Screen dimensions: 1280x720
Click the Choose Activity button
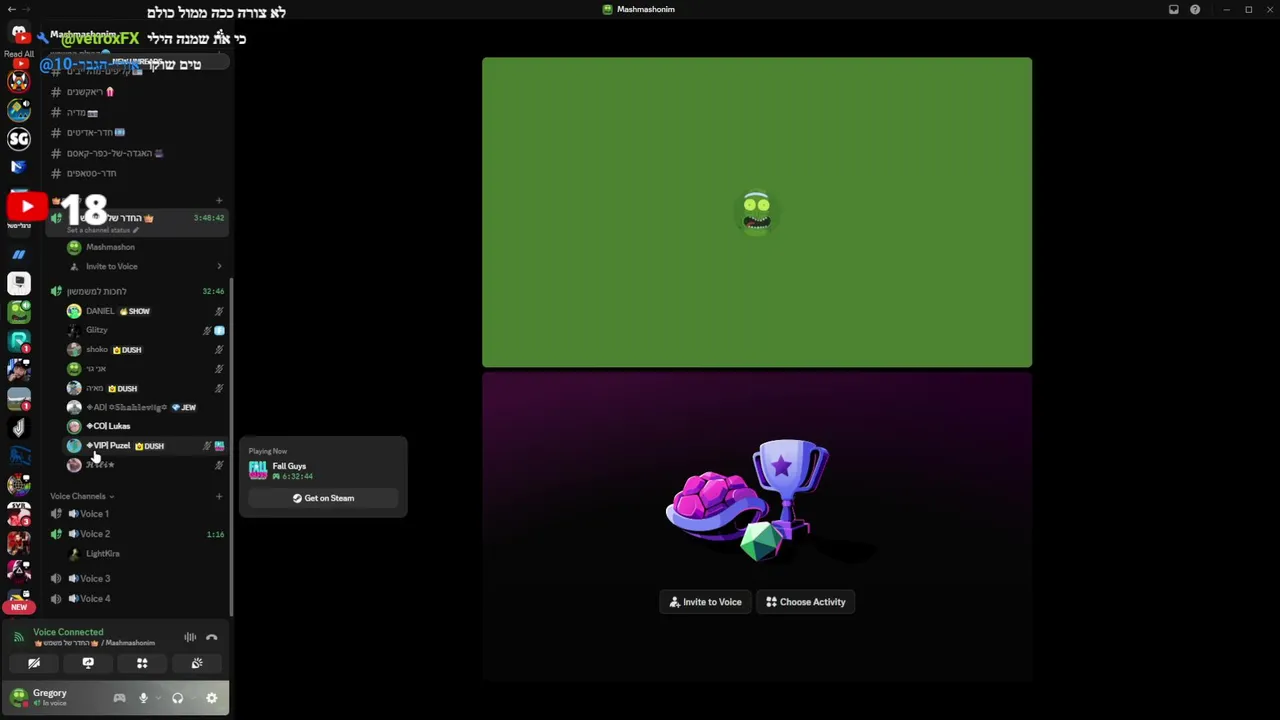pos(806,602)
